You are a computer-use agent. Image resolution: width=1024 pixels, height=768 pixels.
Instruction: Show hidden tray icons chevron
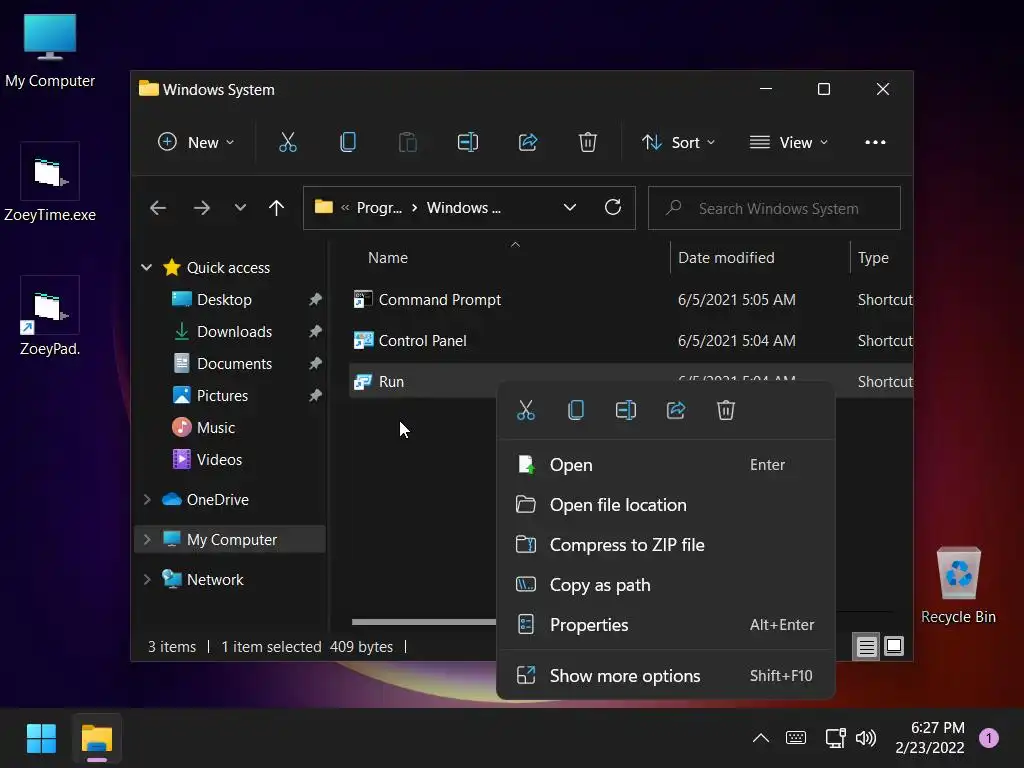[x=761, y=738]
